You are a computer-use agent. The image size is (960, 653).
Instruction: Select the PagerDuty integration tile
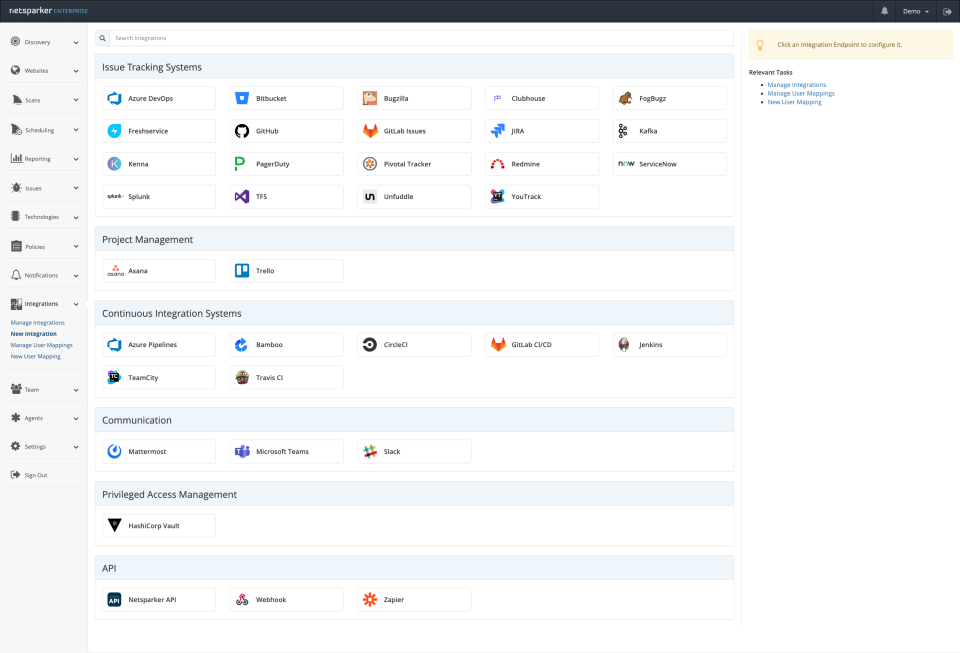pos(285,163)
